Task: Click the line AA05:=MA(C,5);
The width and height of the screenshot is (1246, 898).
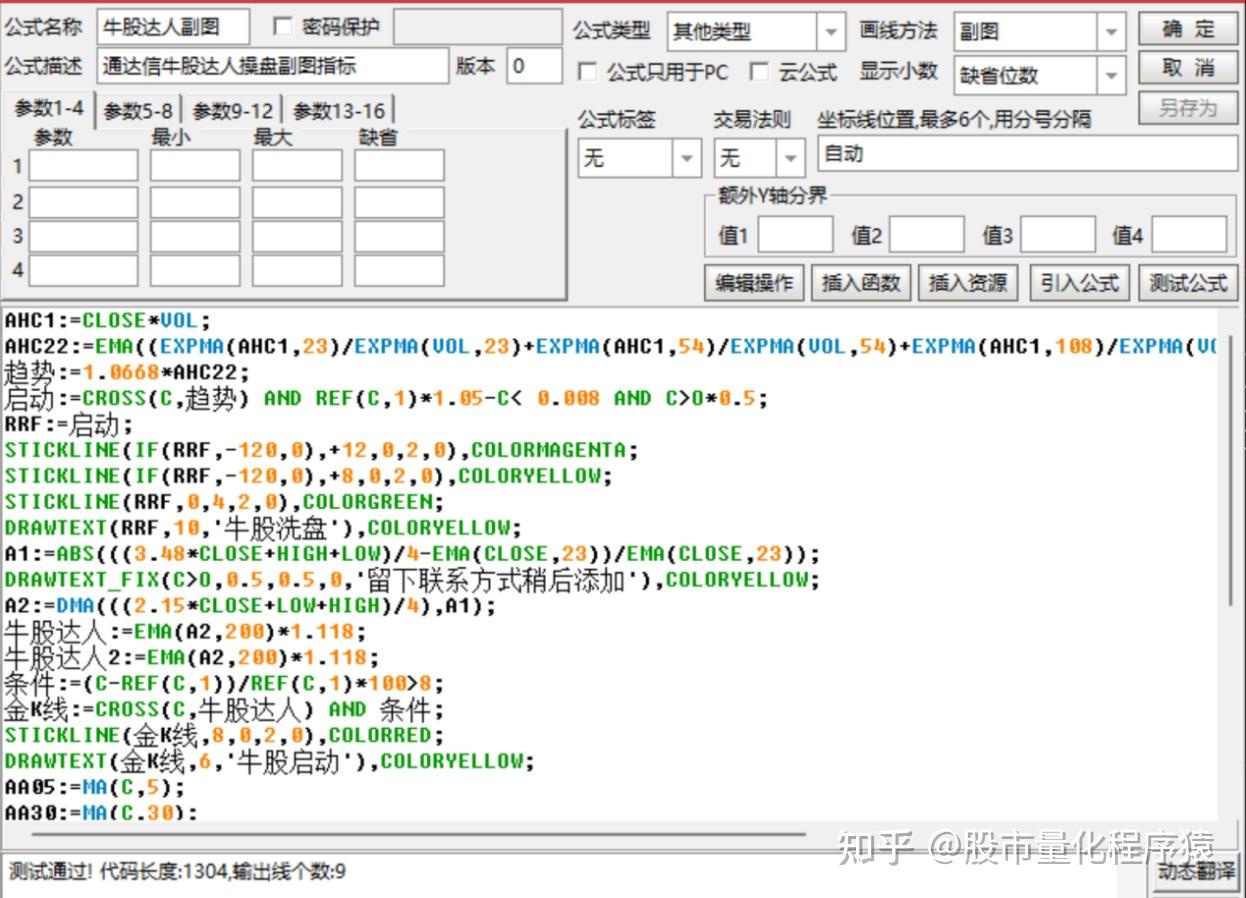Action: pos(95,788)
